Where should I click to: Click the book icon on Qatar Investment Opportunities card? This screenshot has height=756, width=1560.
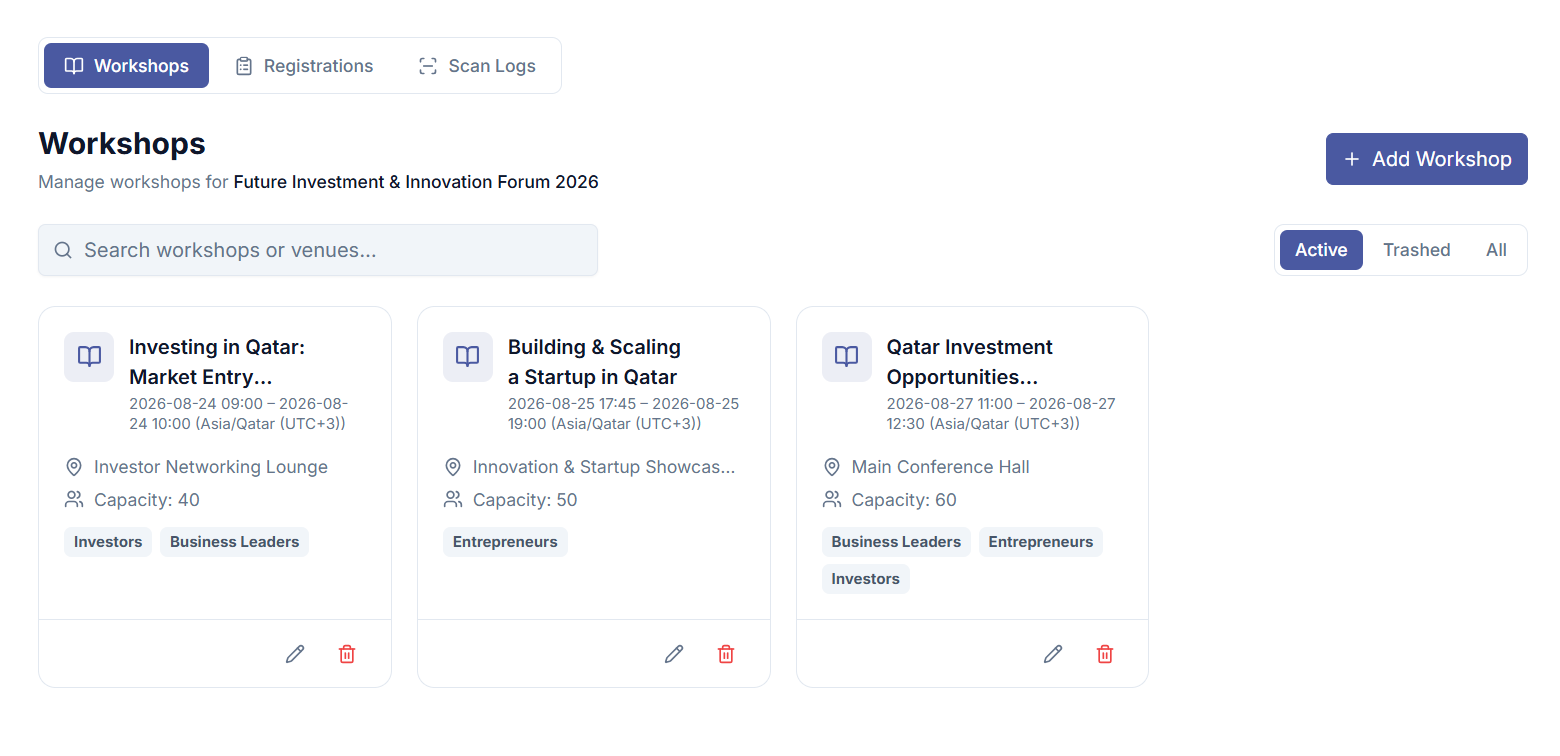(847, 357)
